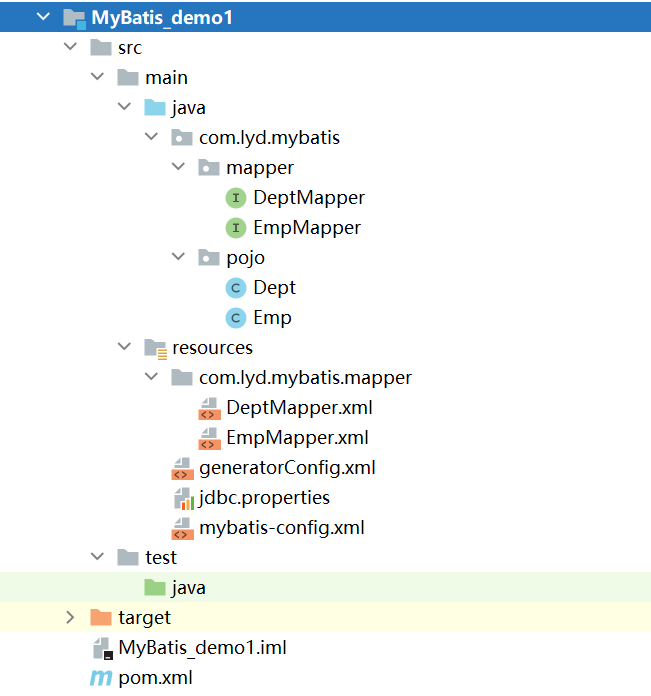Select the Dept class label
The image size is (651, 696).
[x=274, y=288]
